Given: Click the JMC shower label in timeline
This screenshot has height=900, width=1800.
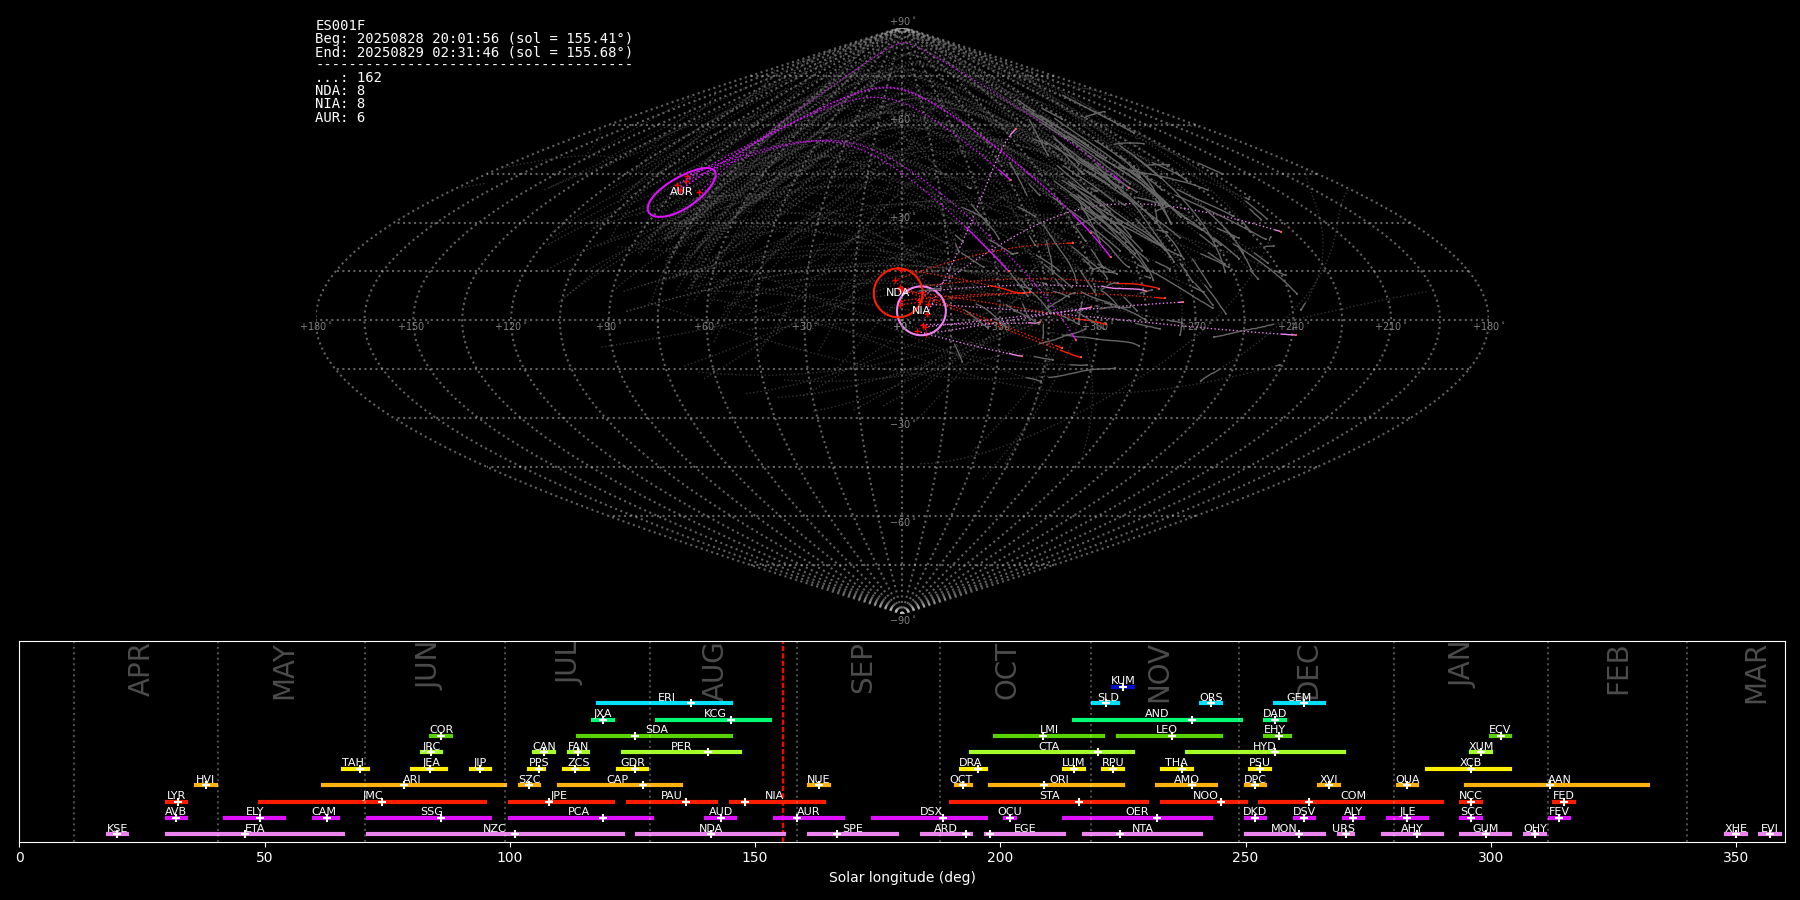Looking at the screenshot, I should 372,796.
